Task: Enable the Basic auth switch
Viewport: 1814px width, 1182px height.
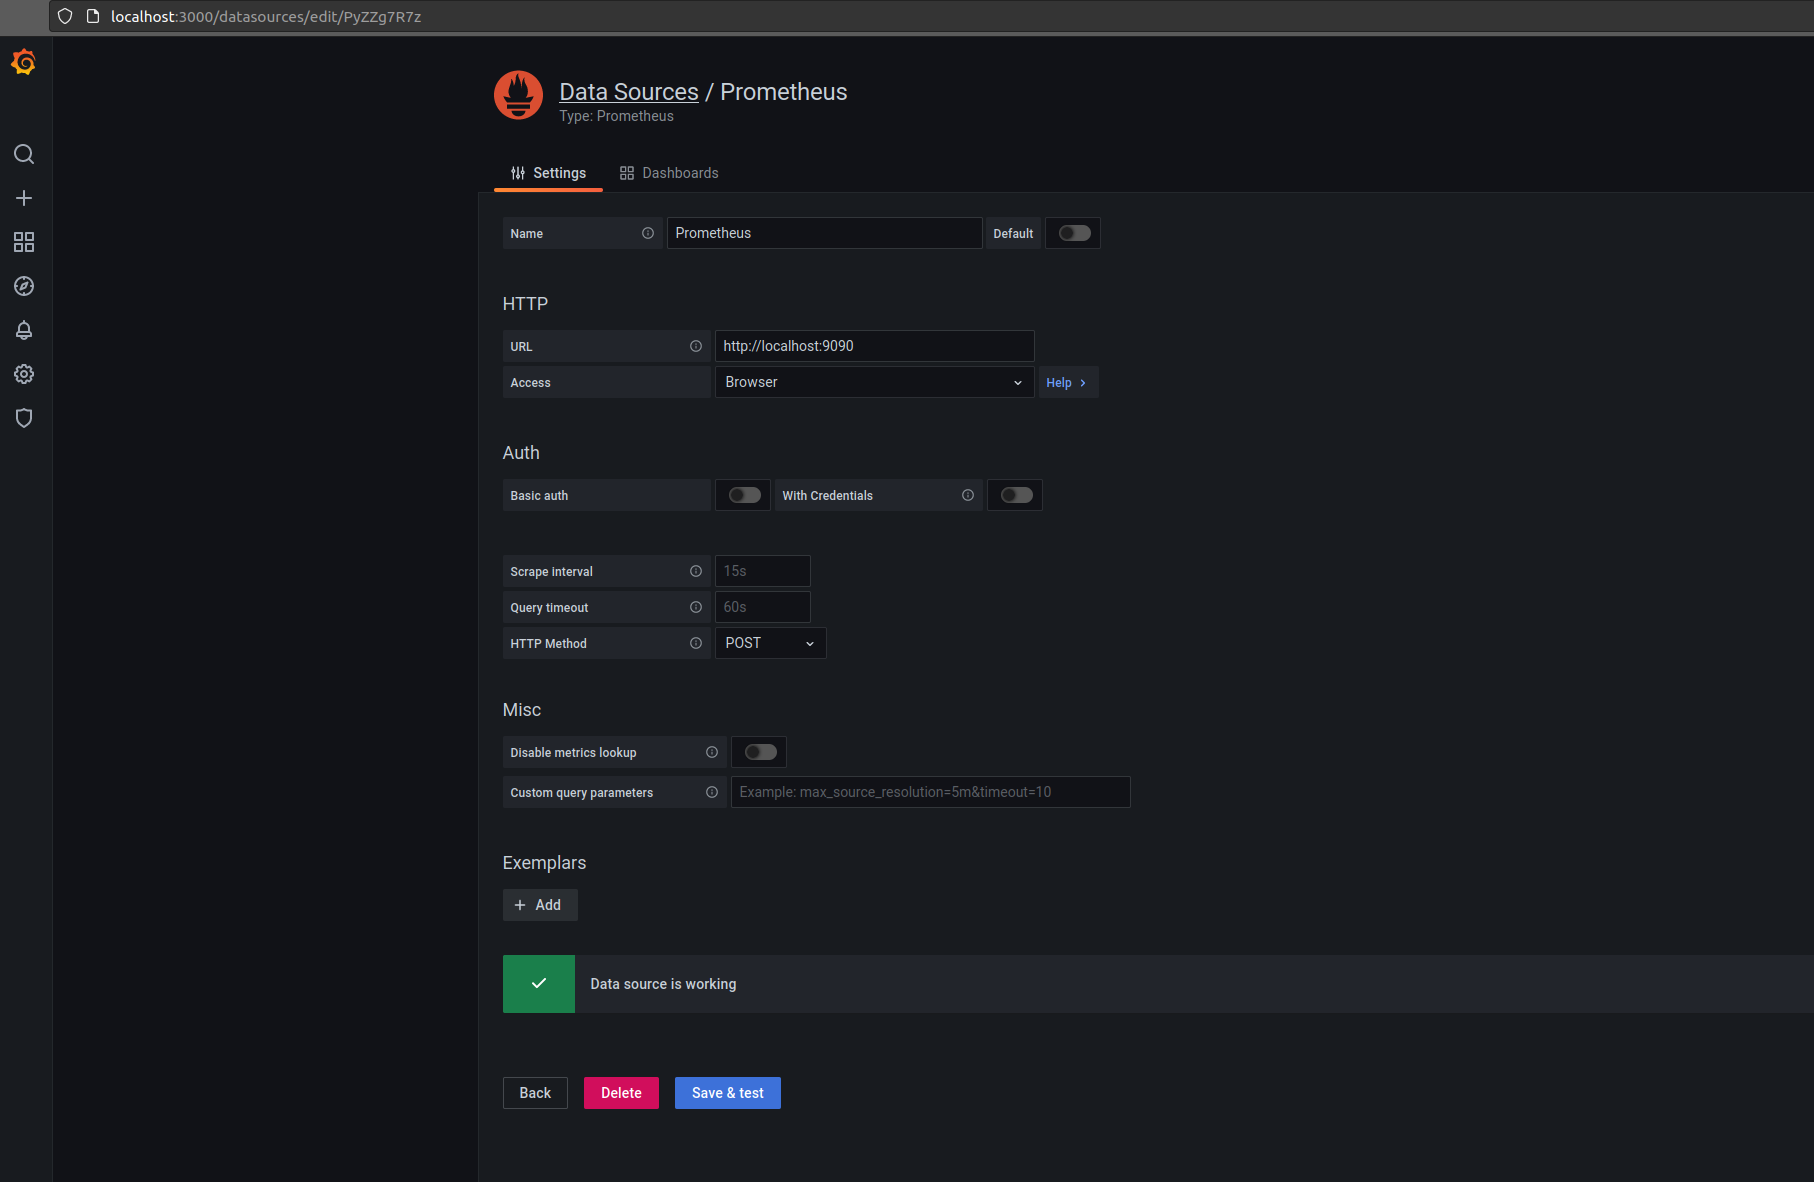Action: 744,495
